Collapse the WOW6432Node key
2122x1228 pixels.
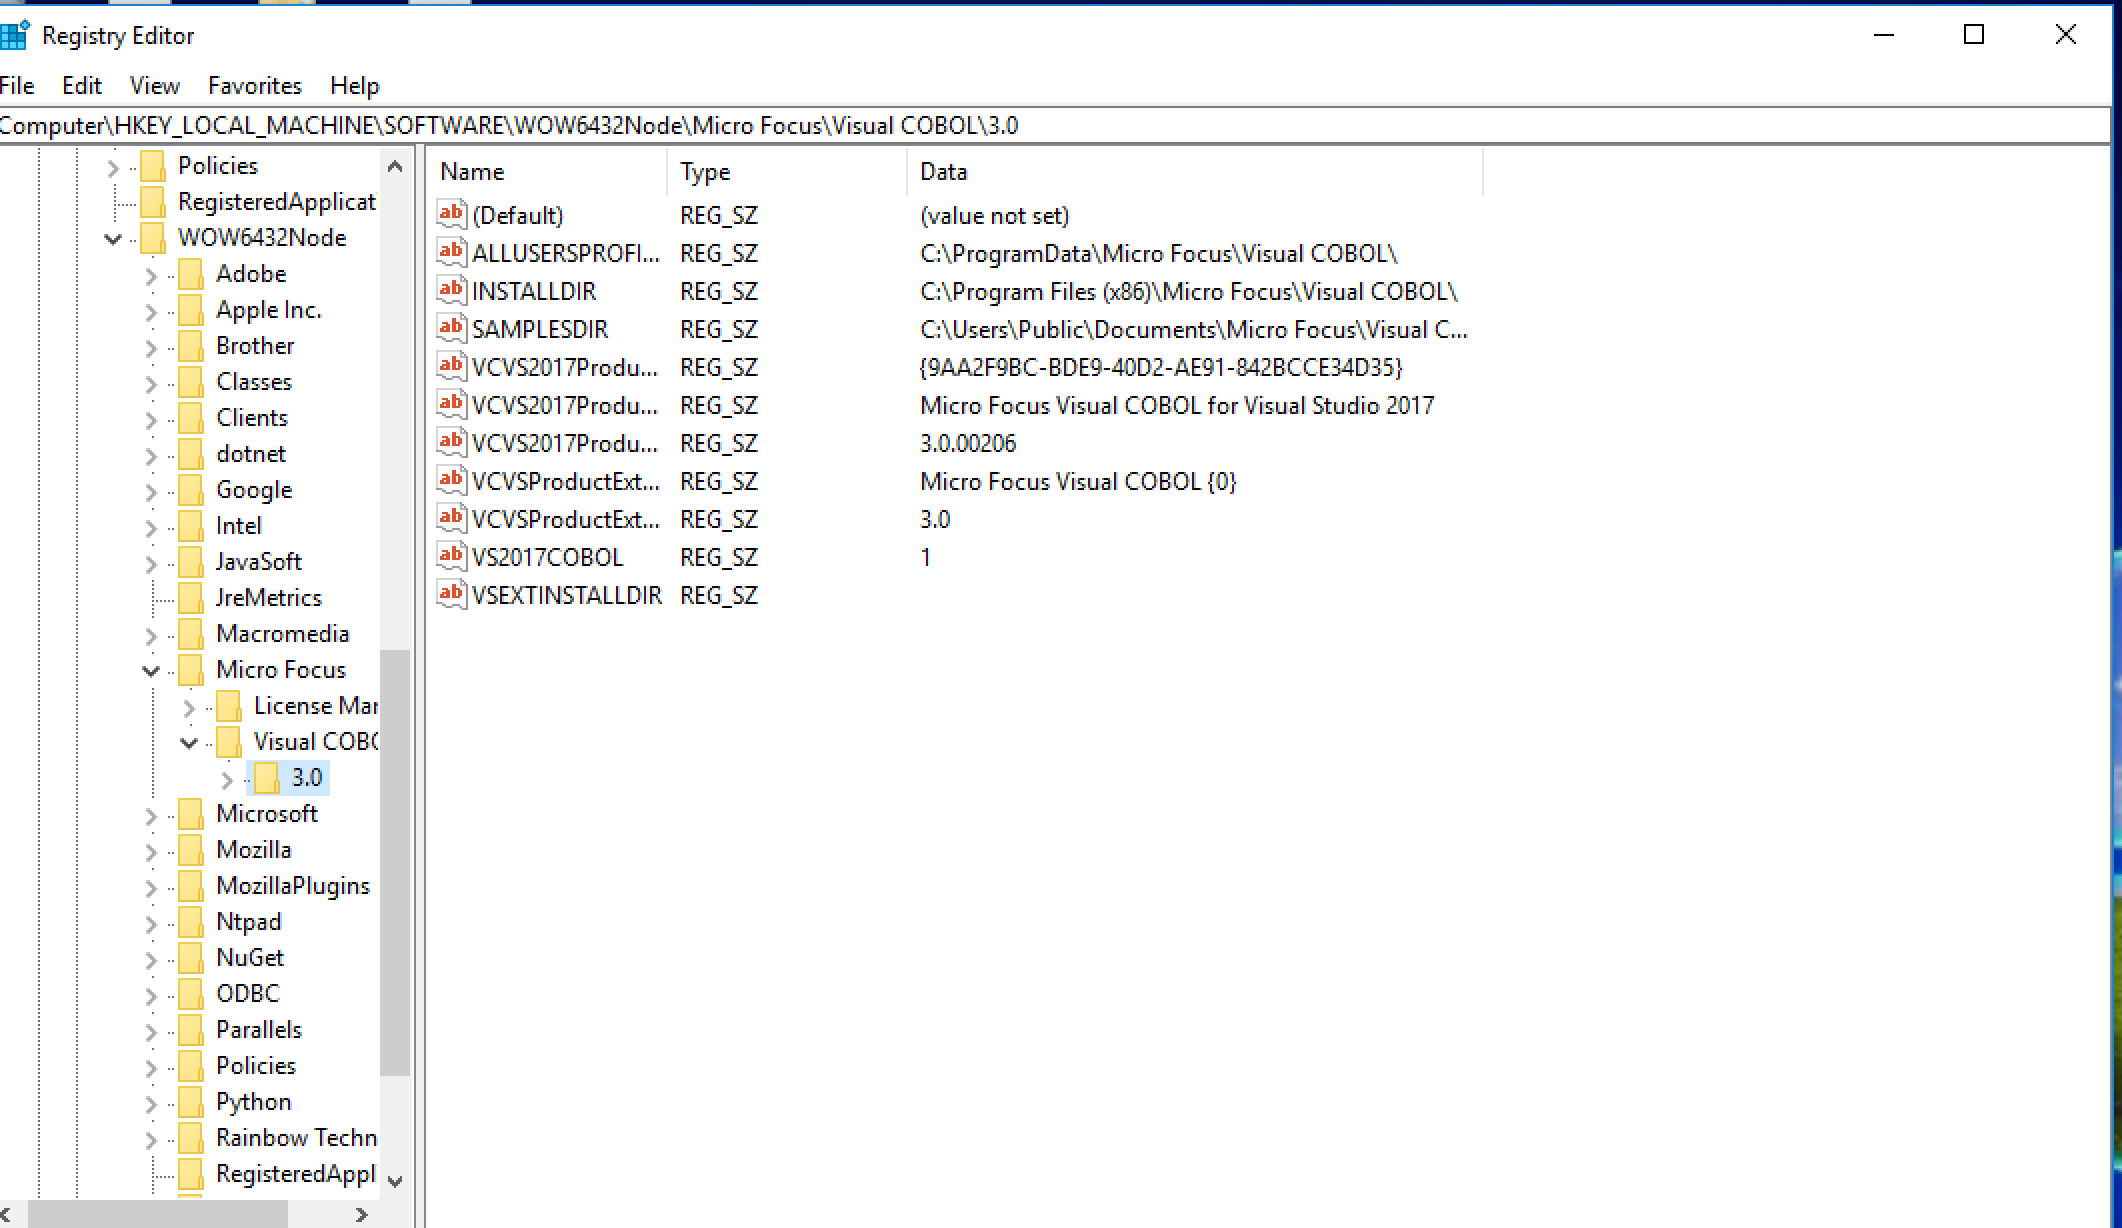(x=113, y=238)
